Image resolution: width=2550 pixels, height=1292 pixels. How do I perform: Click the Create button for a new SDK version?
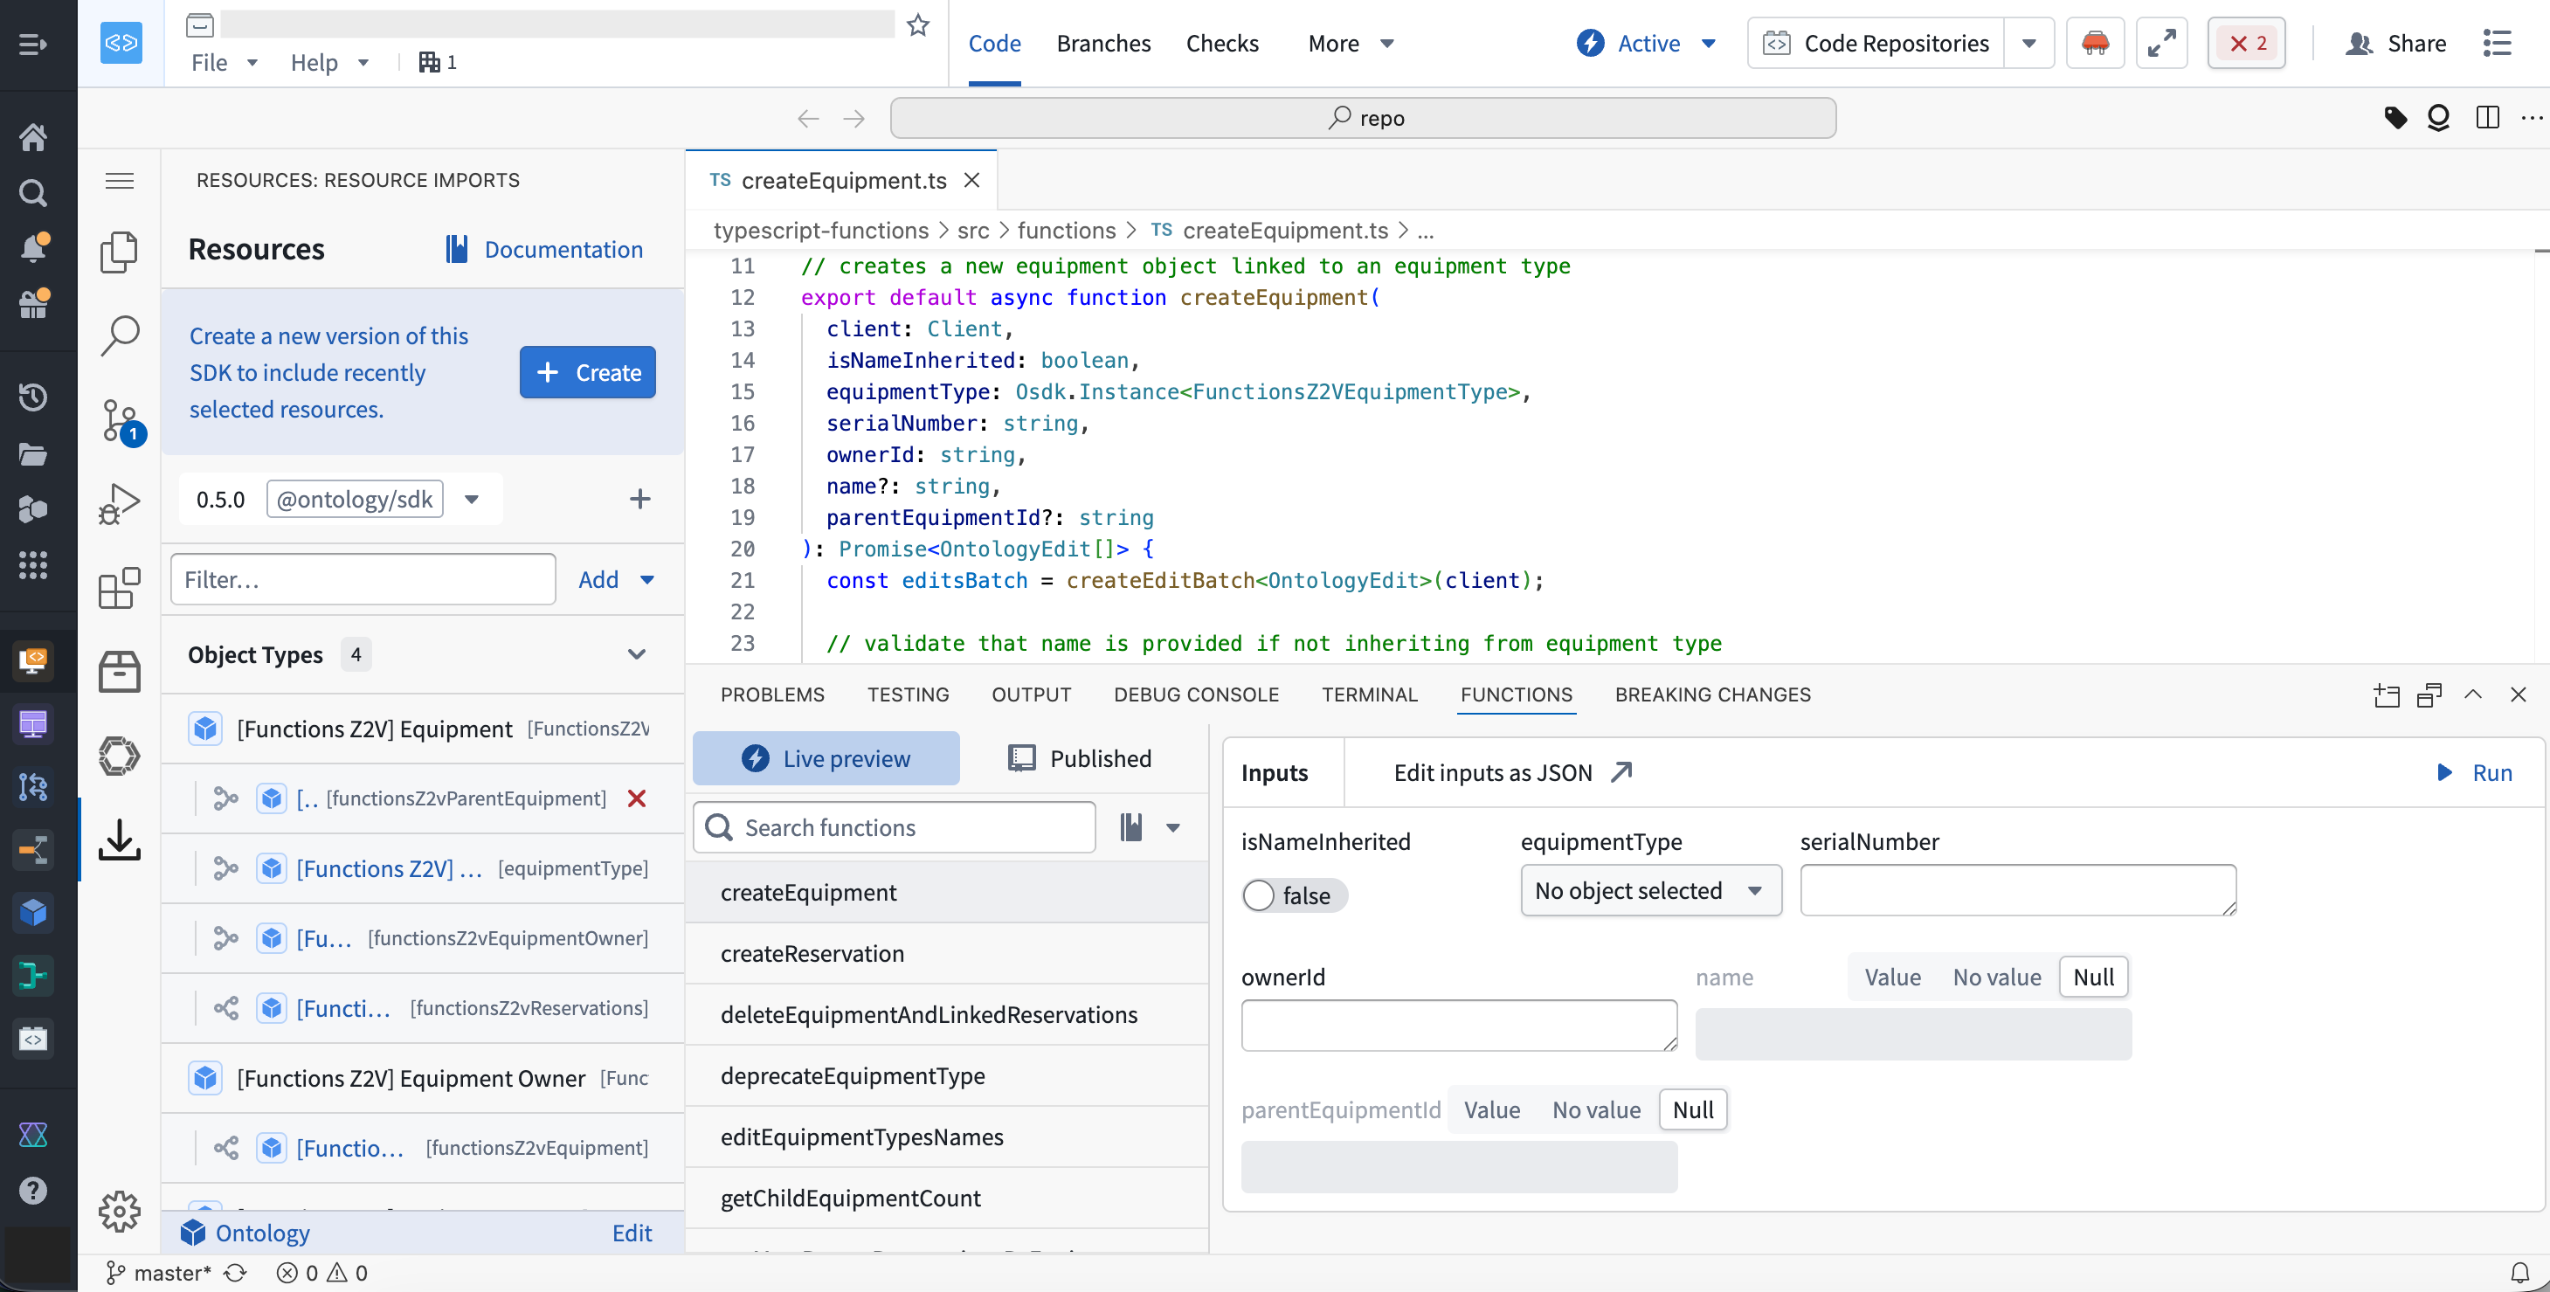point(587,372)
